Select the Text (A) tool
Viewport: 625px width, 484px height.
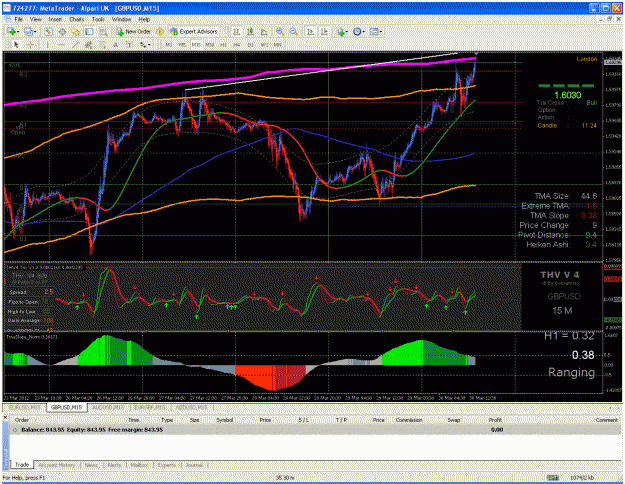pos(116,45)
